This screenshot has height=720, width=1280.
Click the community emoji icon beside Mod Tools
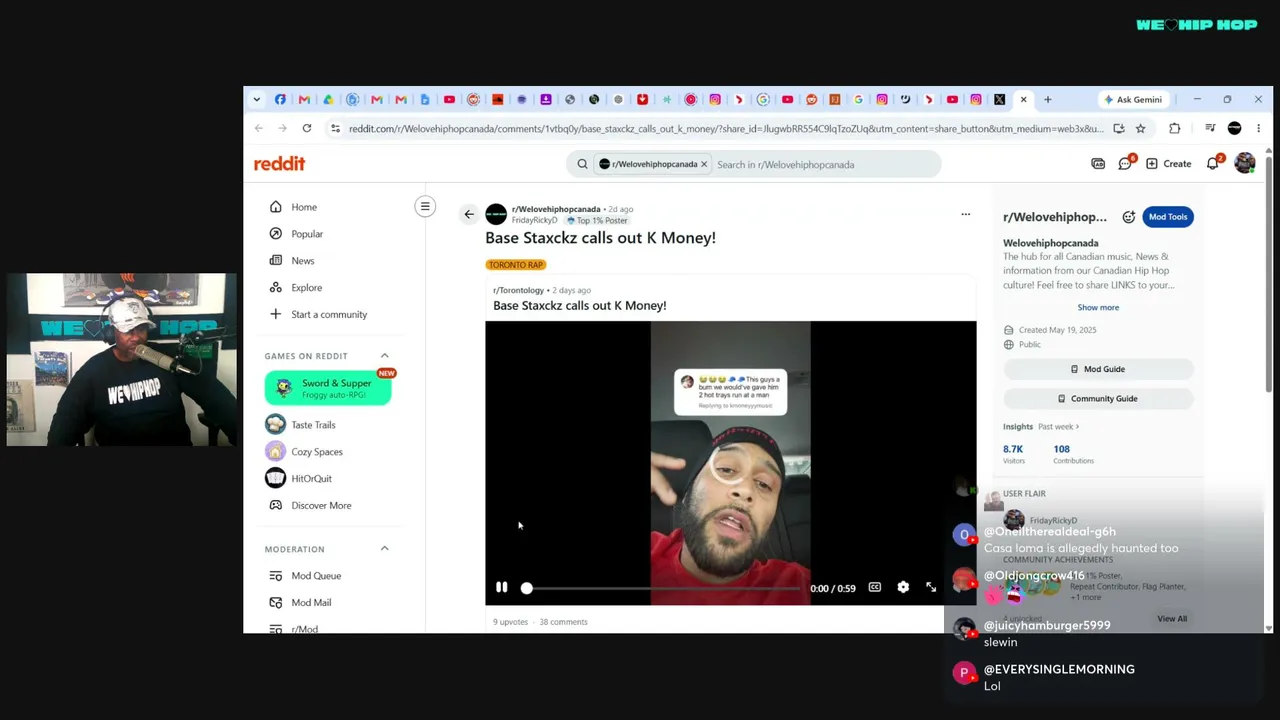point(1129,217)
